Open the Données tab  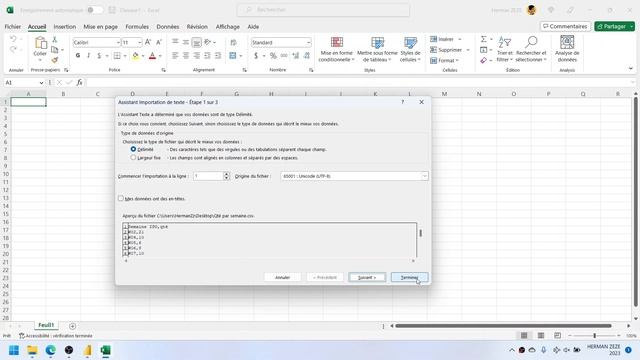168,27
